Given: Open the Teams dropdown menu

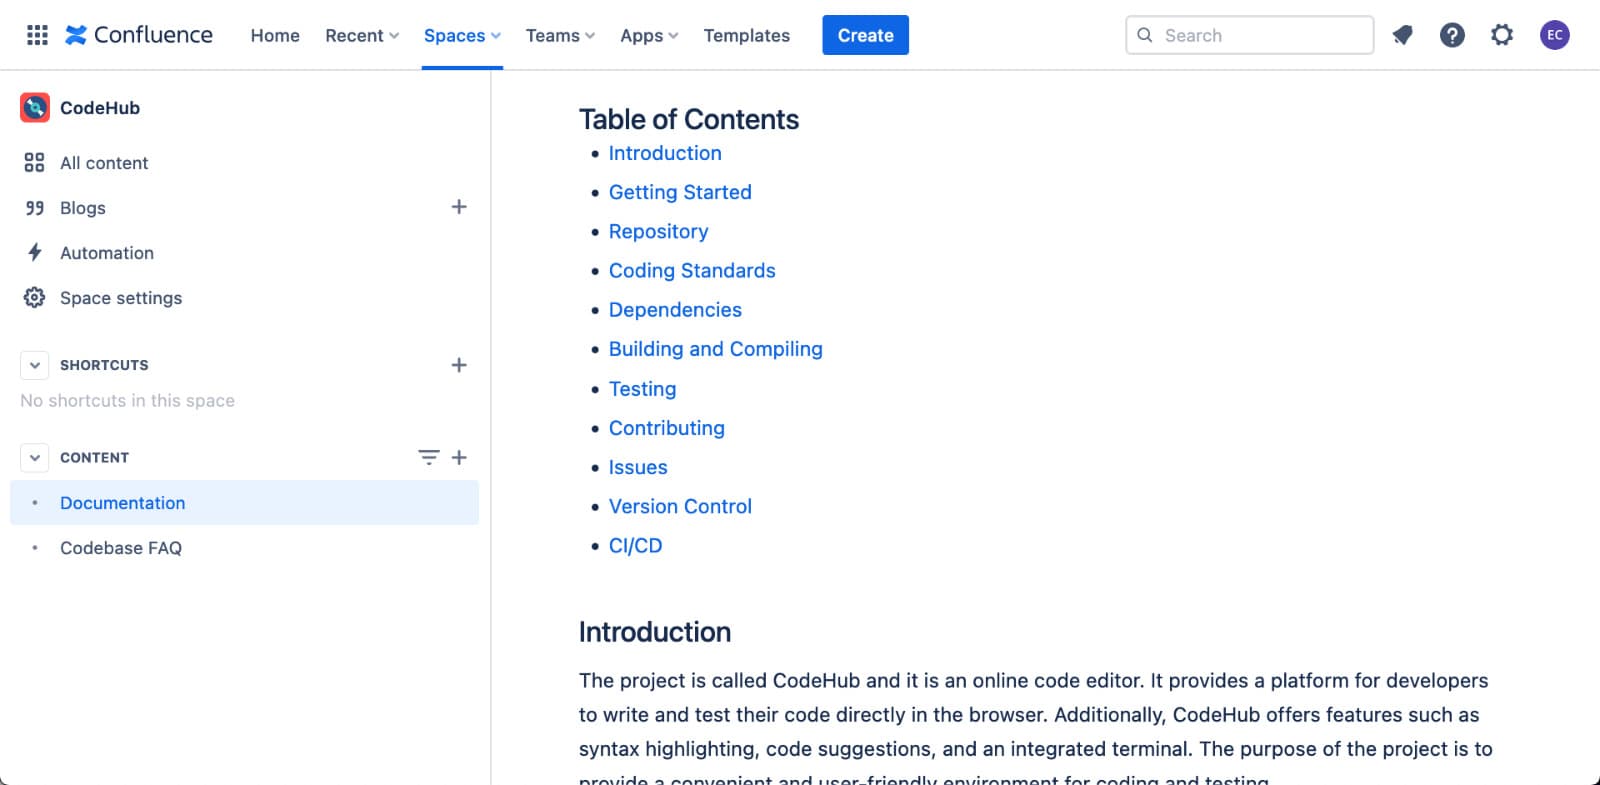Looking at the screenshot, I should click(x=560, y=35).
